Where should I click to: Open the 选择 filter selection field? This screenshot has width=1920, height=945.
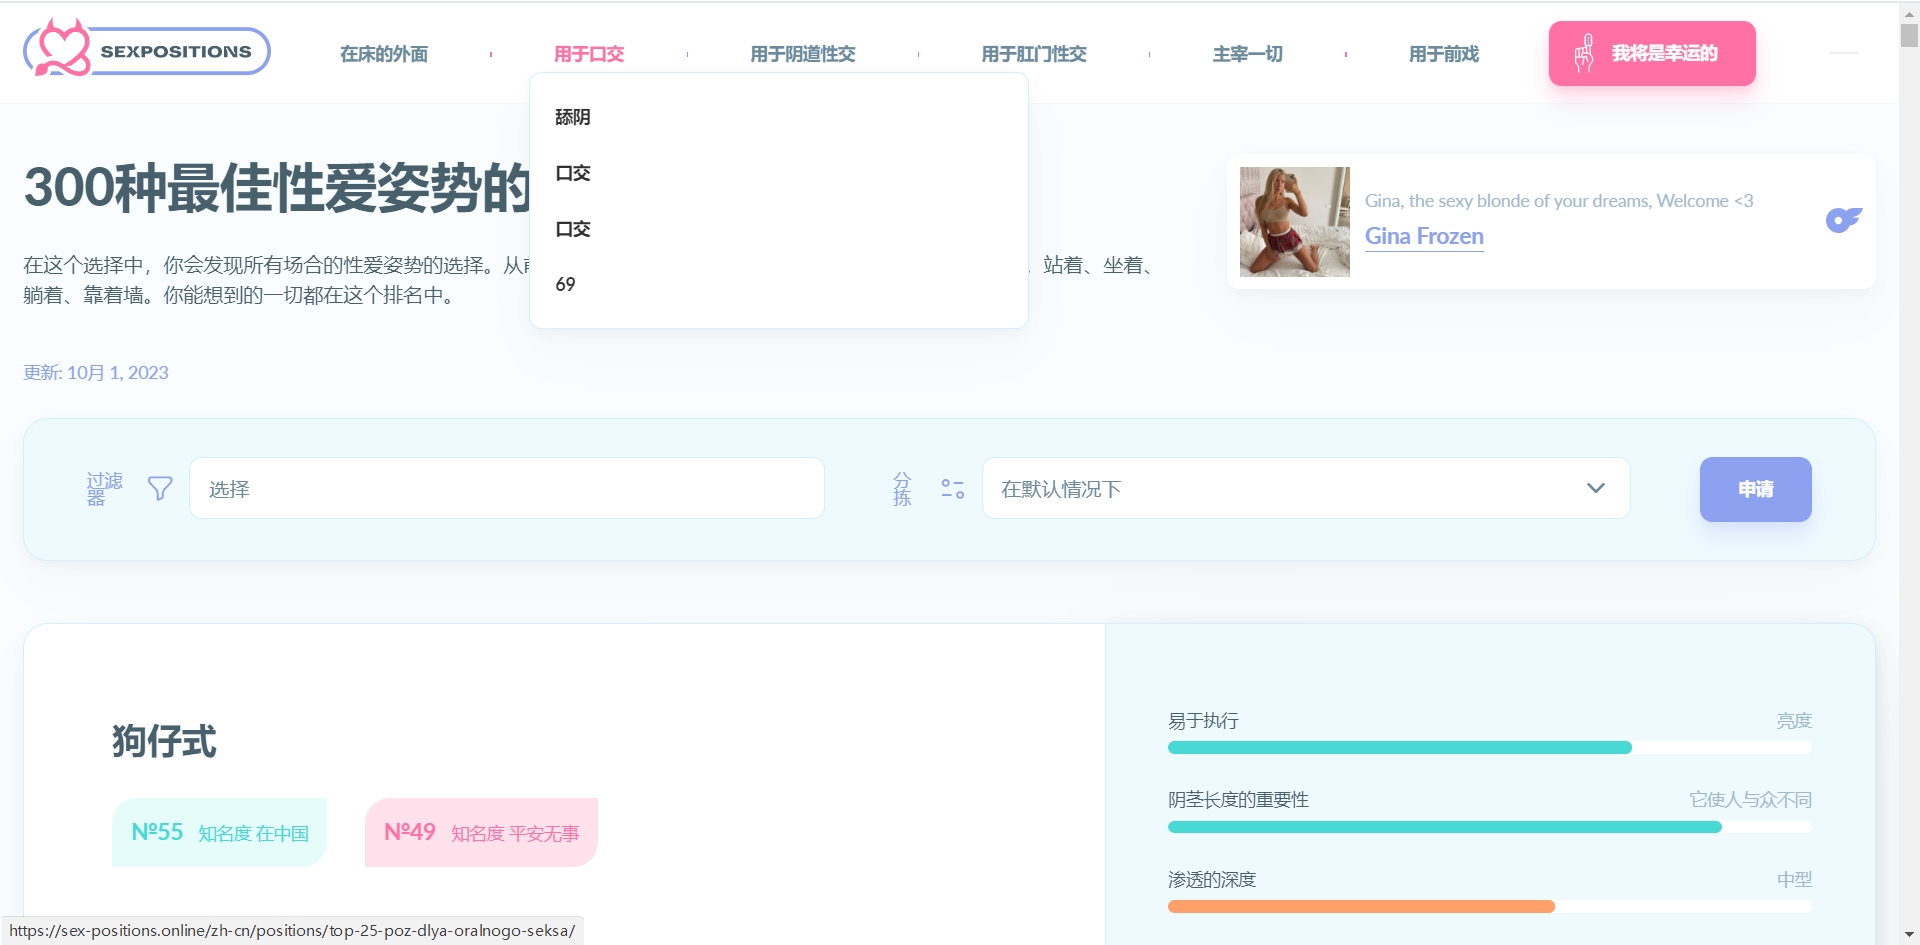506,489
